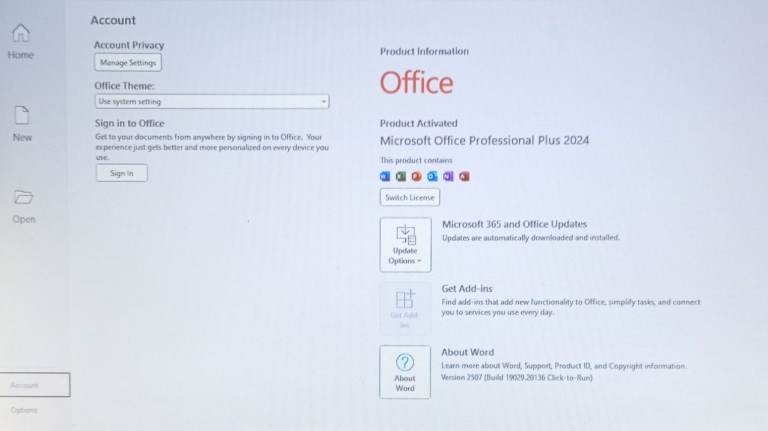Image resolution: width=768 pixels, height=431 pixels.
Task: Go to Home in the sidebar
Action: tap(21, 42)
